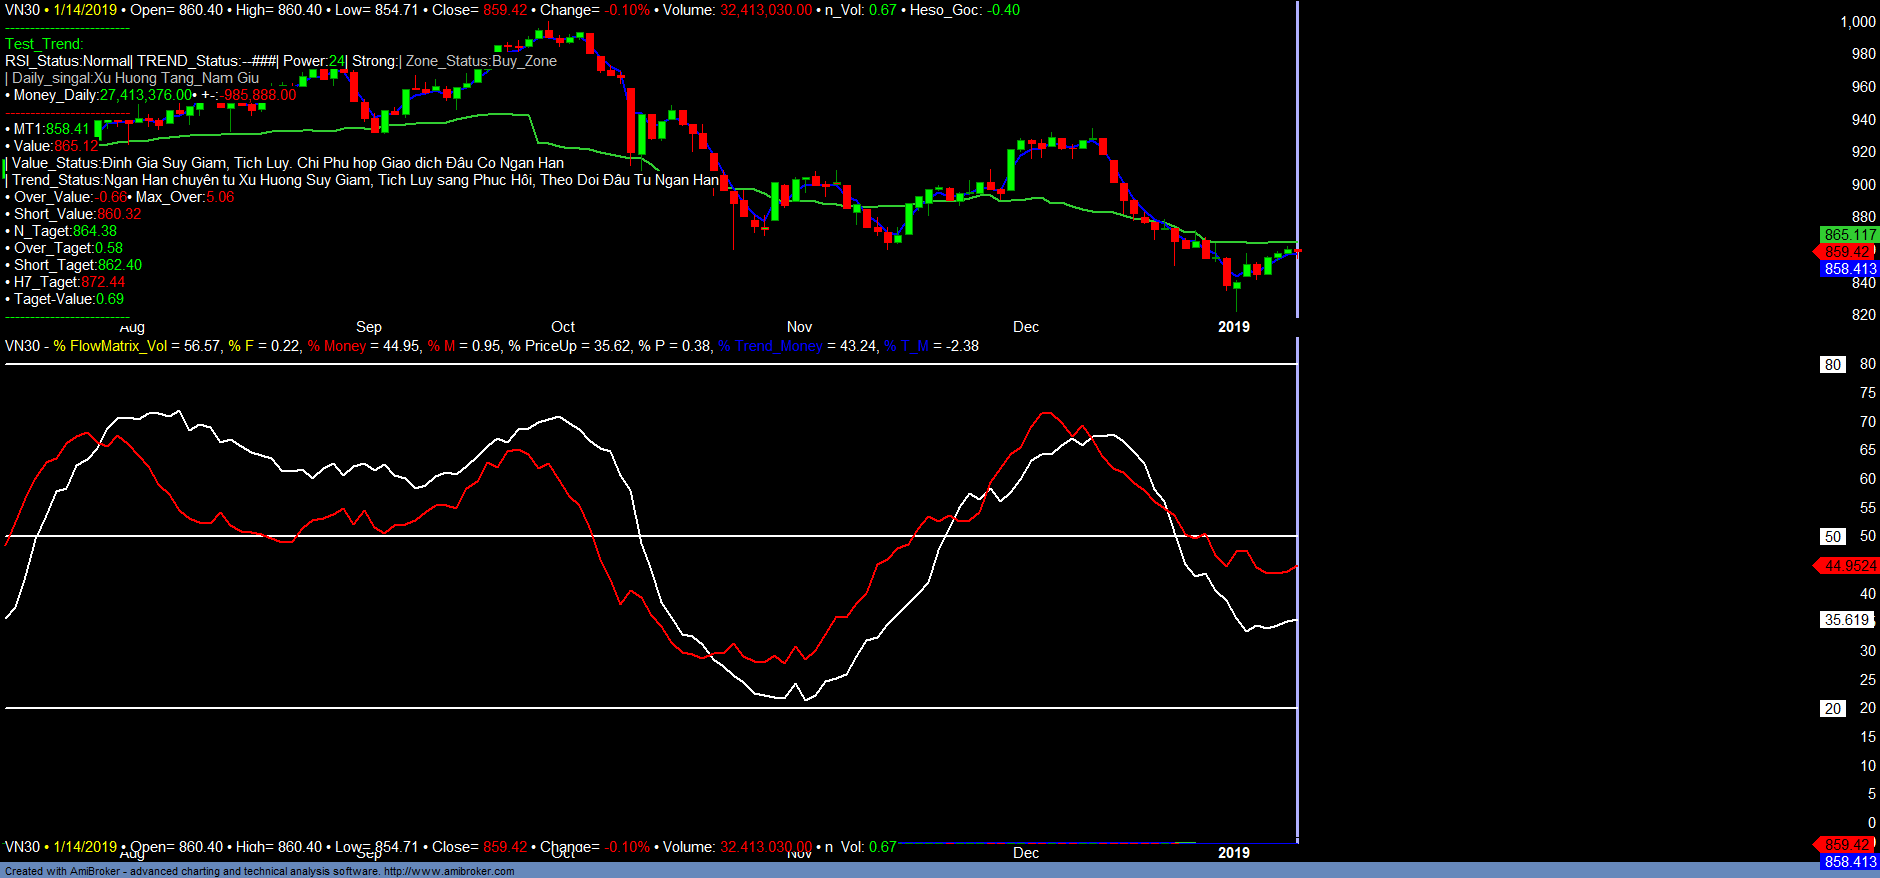Select the boxed 50 level marker
Screen dimensions: 1880x878
coord(1832,537)
